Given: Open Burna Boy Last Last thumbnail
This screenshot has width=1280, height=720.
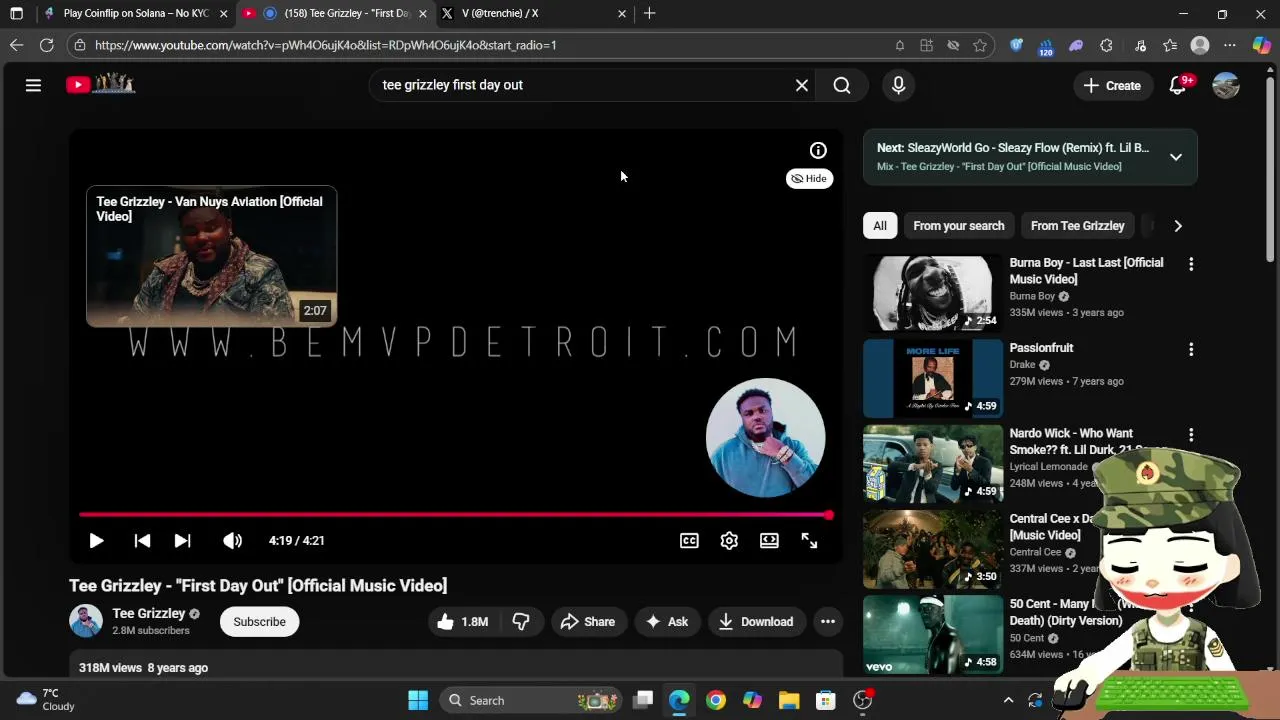Looking at the screenshot, I should click(933, 292).
